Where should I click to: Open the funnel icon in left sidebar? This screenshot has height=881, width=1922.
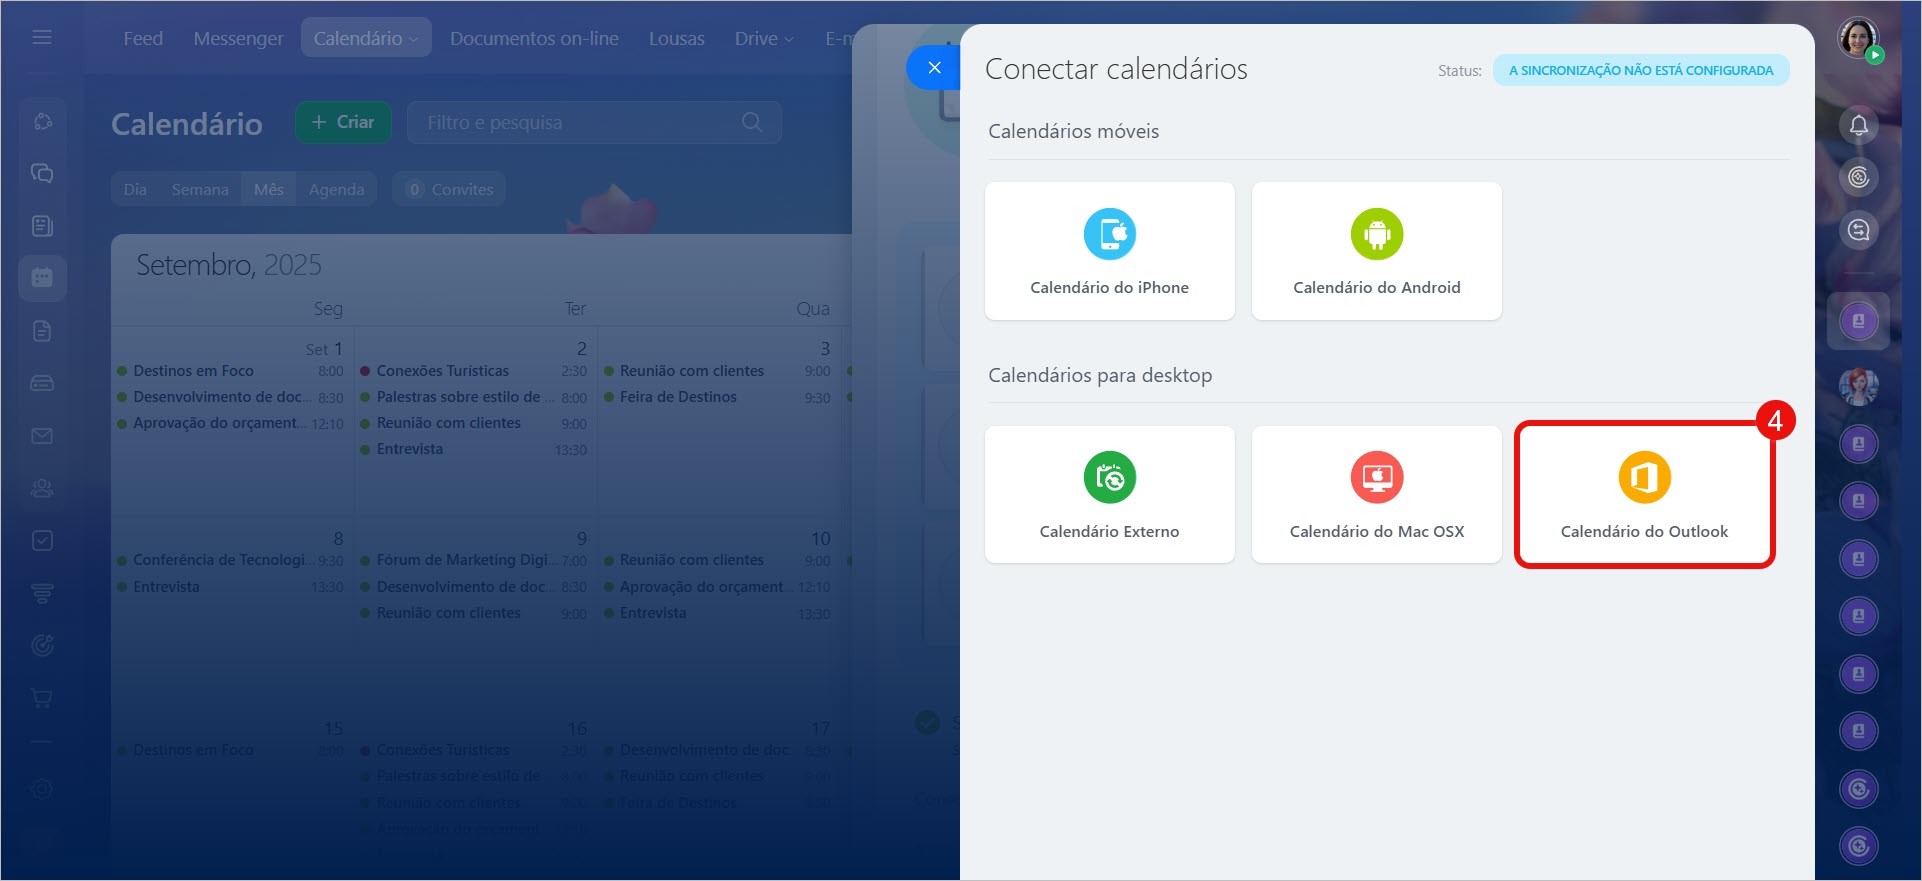coord(42,593)
